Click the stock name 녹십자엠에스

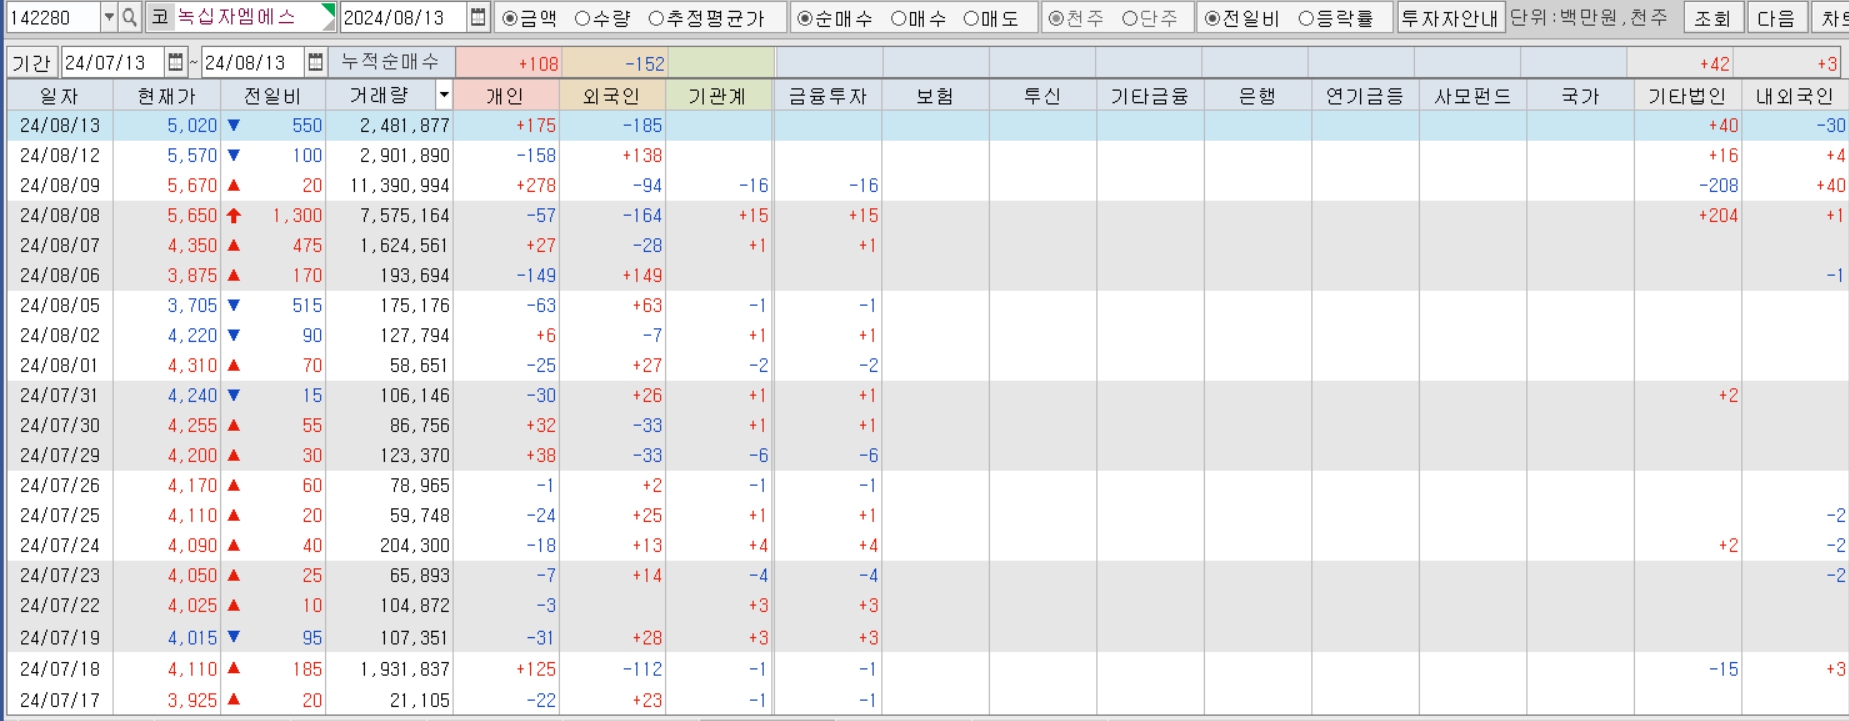237,17
